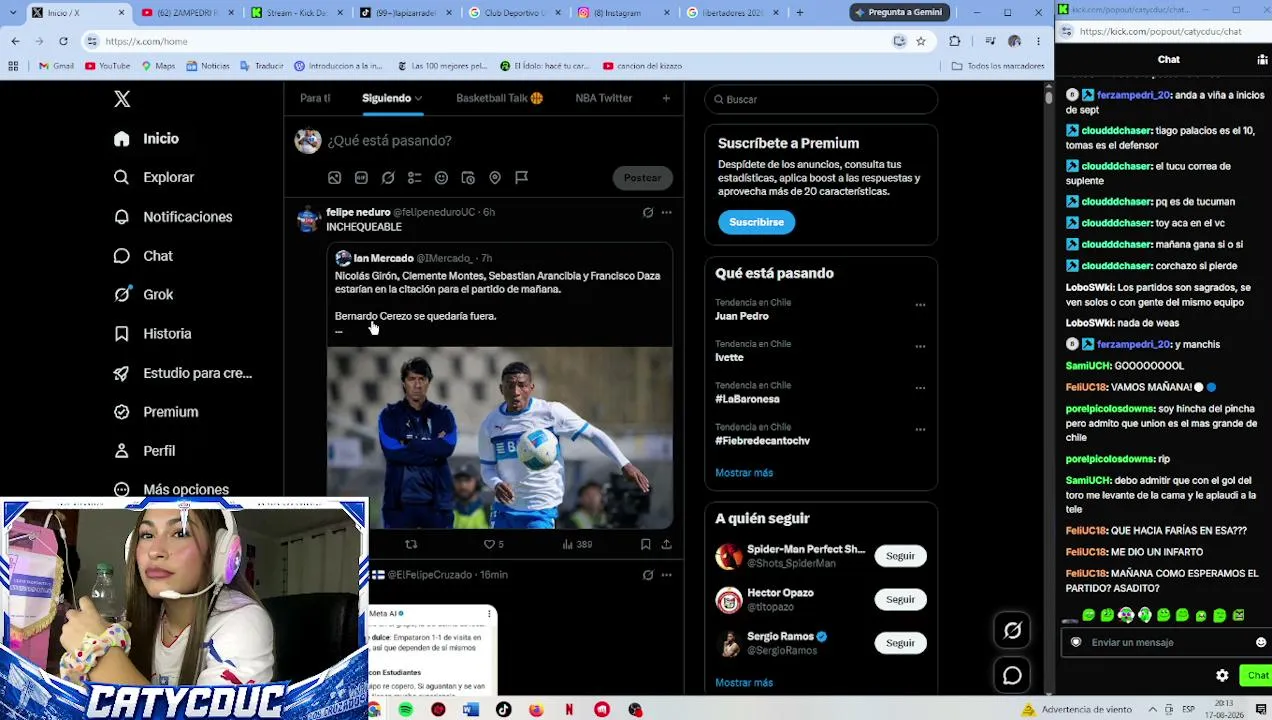Open Historia in X sidebar
The image size is (1272, 720).
point(152,334)
